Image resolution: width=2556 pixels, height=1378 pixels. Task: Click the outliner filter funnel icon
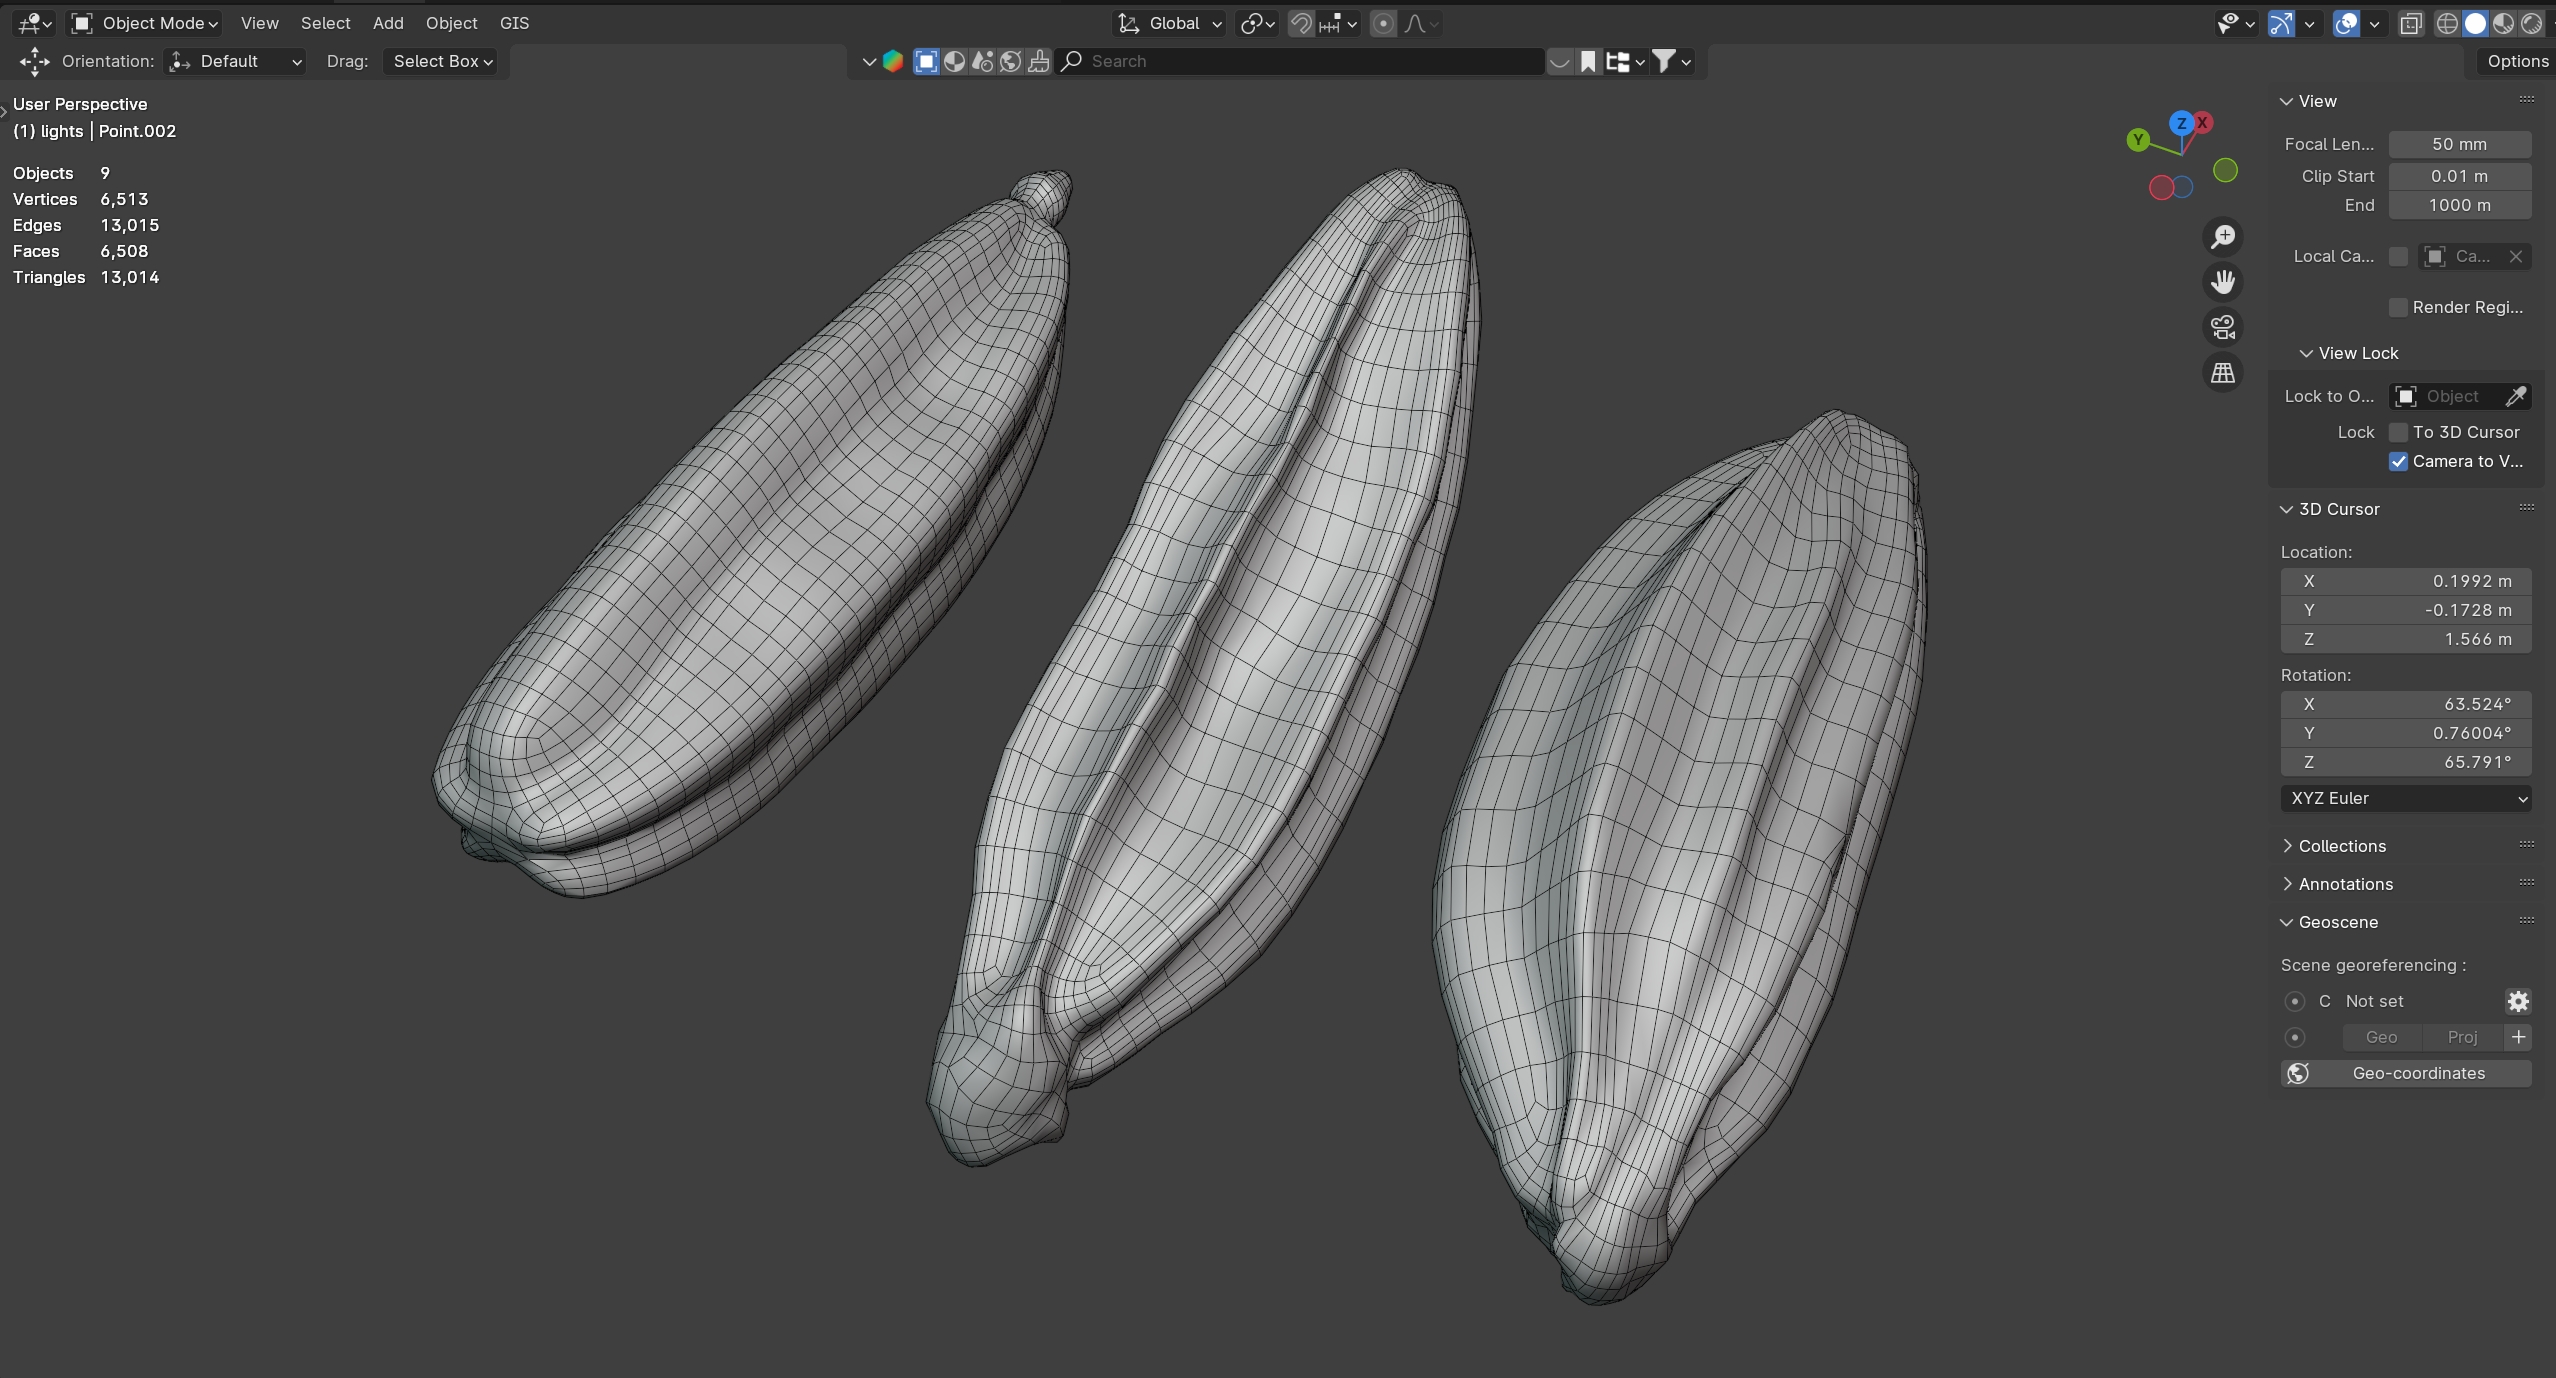pos(1663,61)
